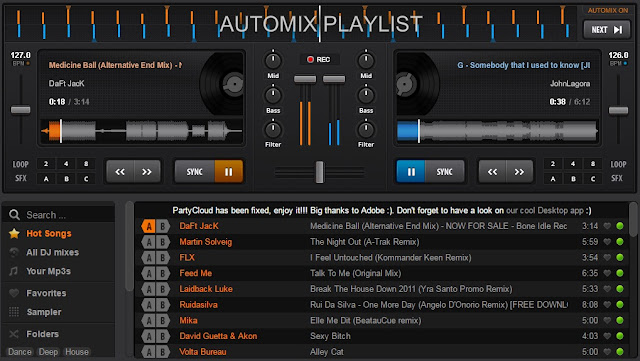Click the playlist vertical scrollbar
This screenshot has width=640, height=361.
pyautogui.click(x=633, y=220)
